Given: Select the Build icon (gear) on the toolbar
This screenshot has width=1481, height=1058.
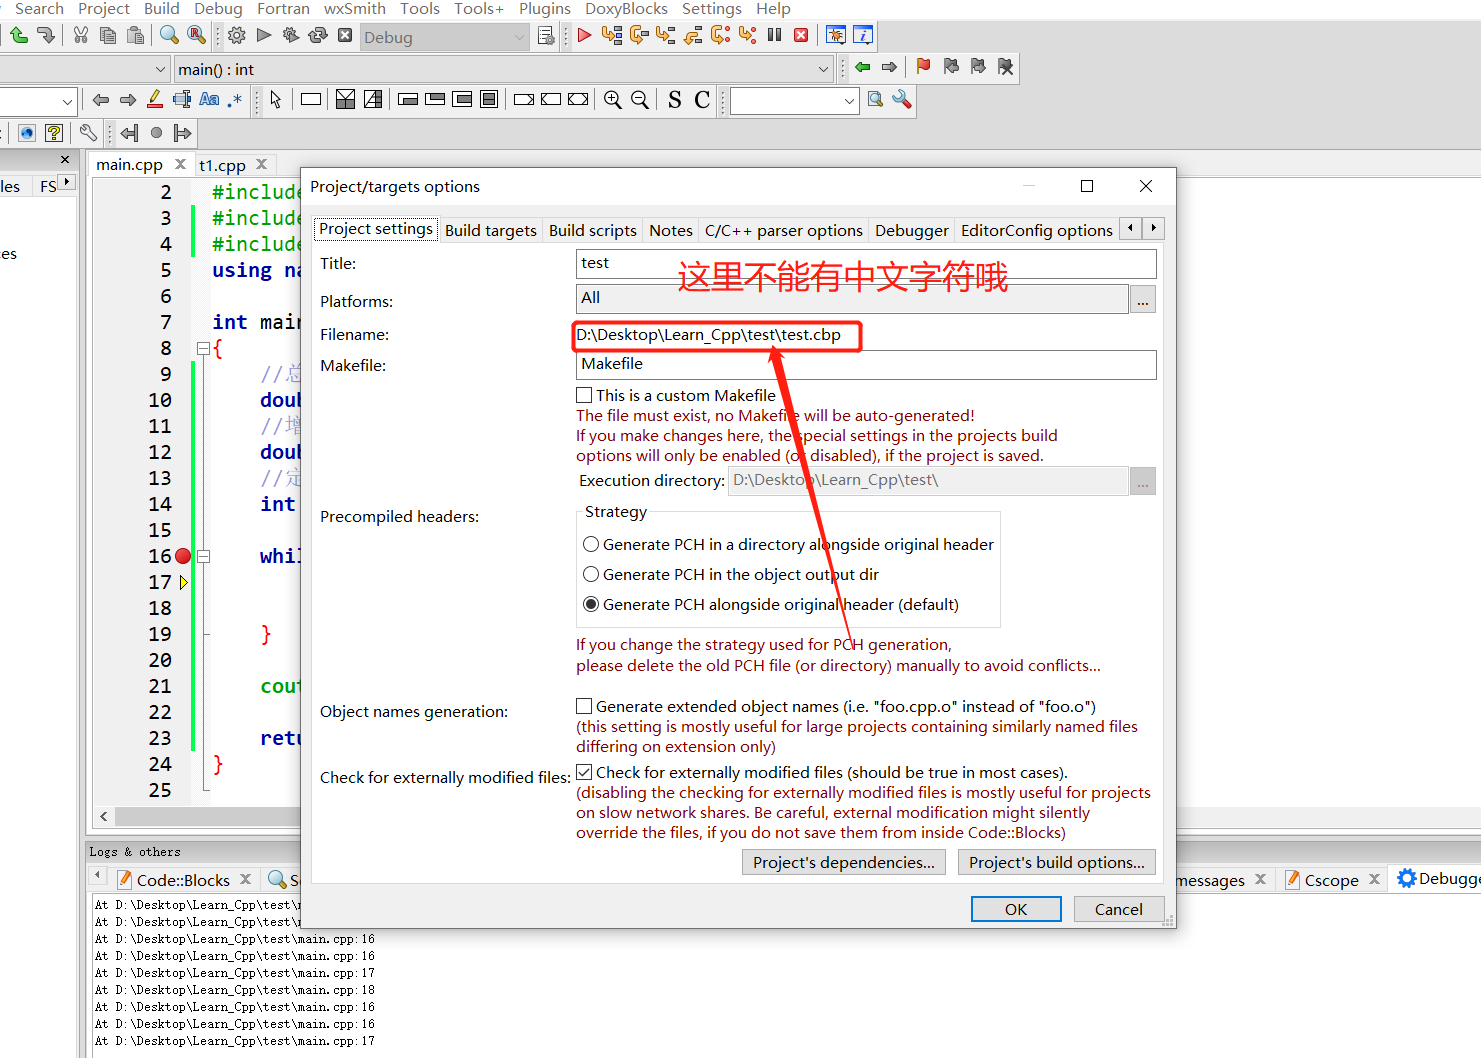Looking at the screenshot, I should (236, 34).
